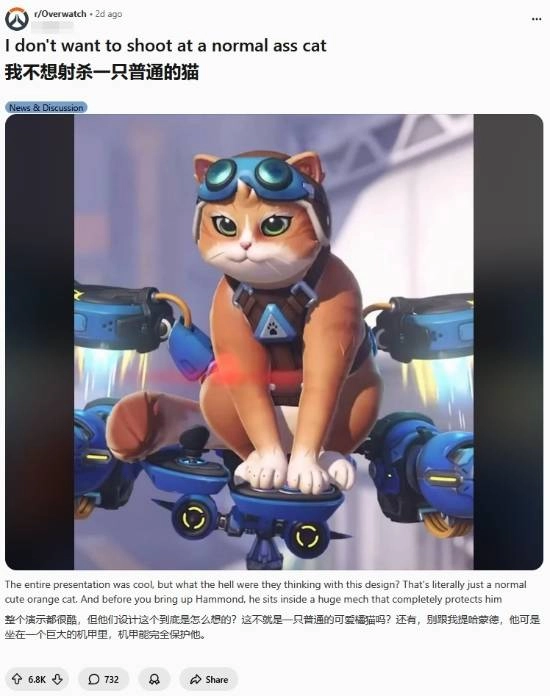550x696 pixels.
Task: Open the blurred author username
Action: 53,26
